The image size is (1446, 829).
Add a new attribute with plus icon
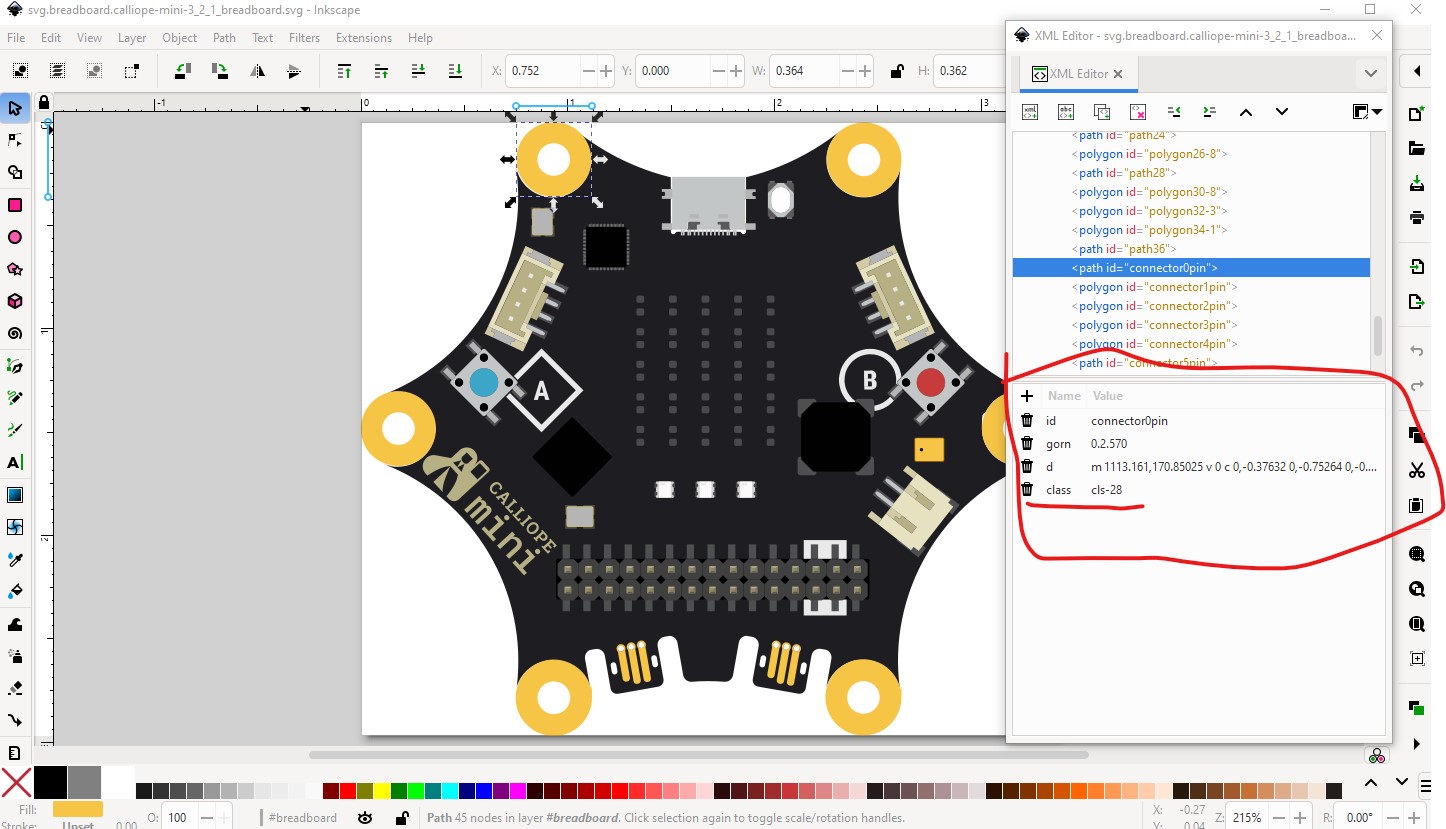1027,396
